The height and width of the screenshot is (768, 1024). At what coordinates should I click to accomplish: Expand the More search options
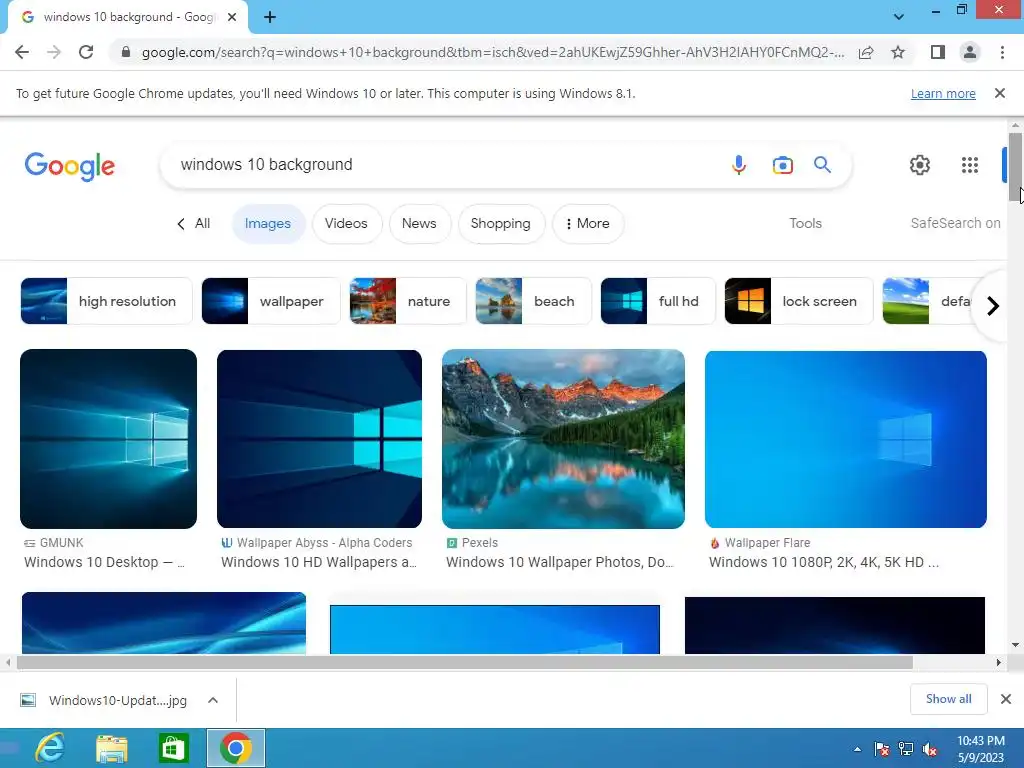click(x=588, y=223)
